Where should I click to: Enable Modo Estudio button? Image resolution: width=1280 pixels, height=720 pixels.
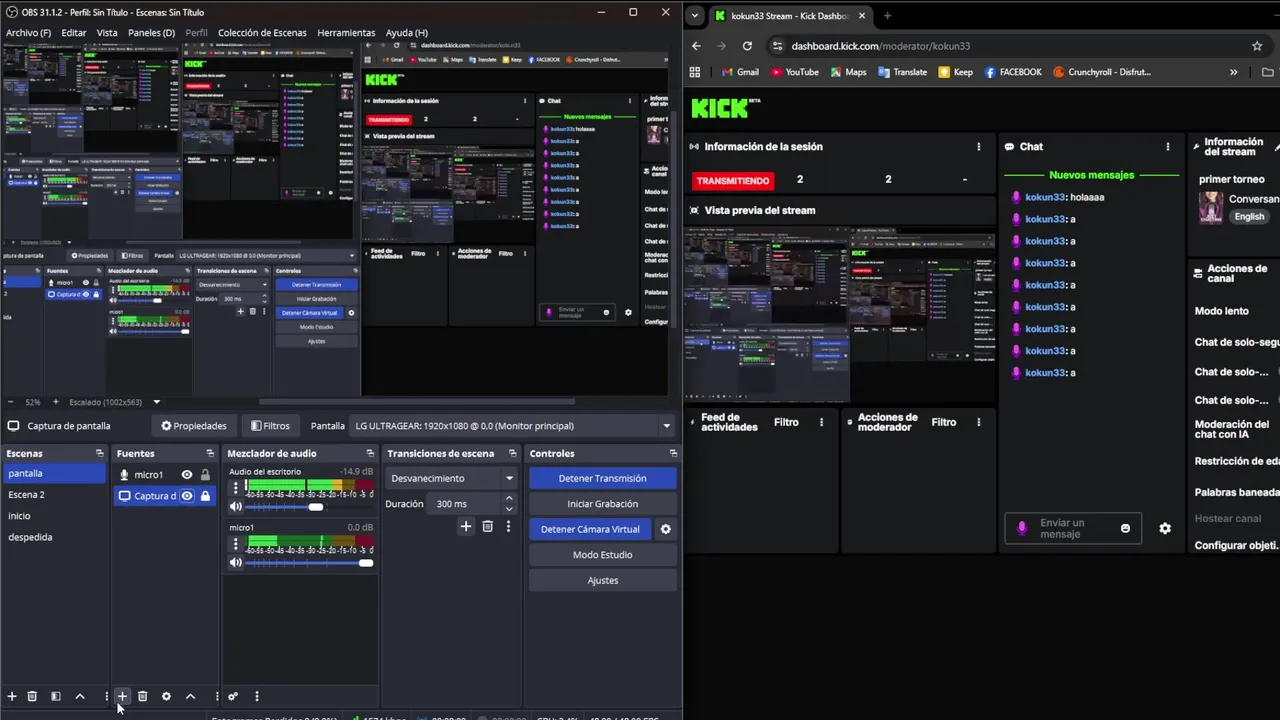[x=603, y=555]
